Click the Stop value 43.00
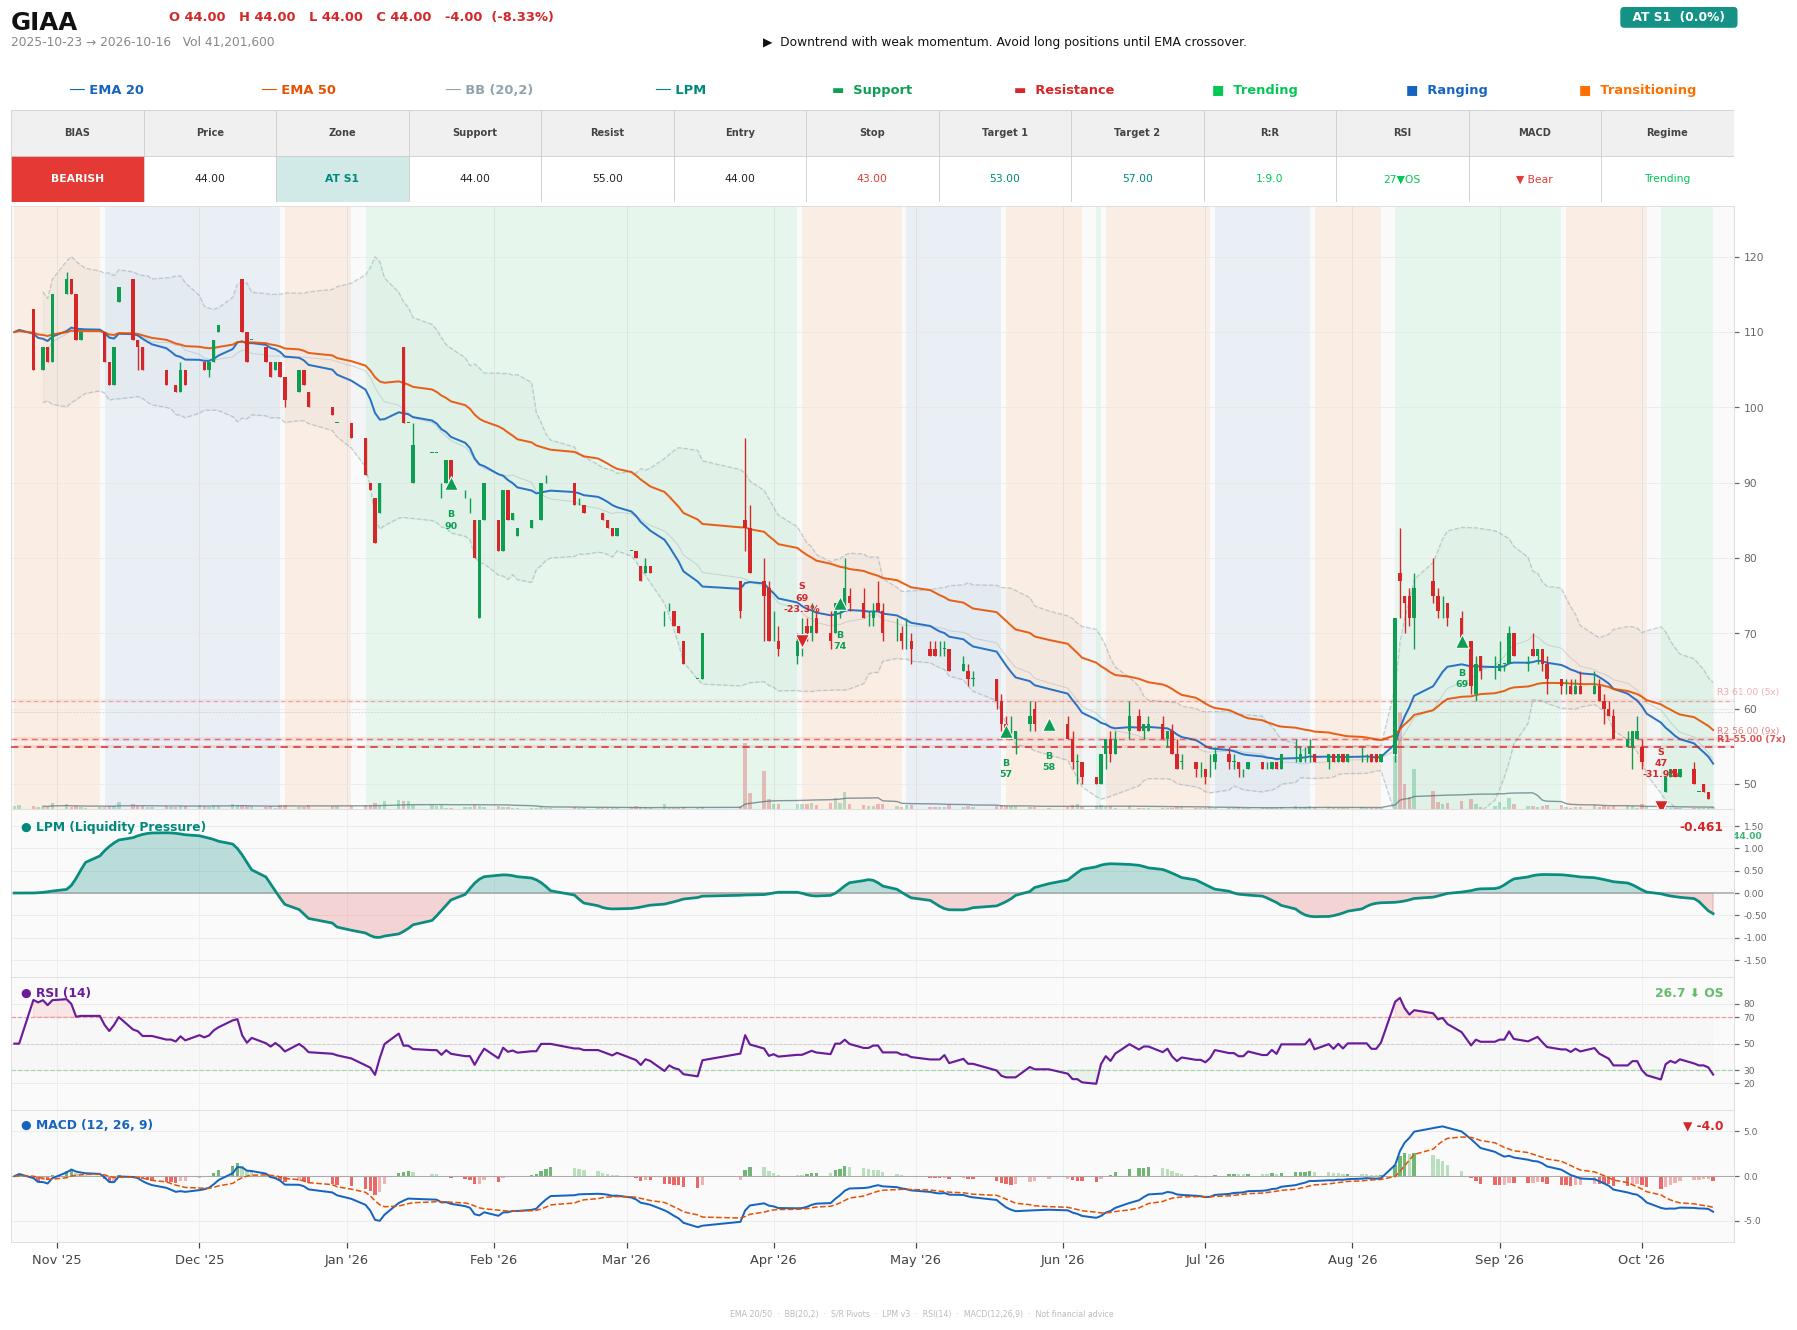1797x1330 pixels. tap(872, 179)
